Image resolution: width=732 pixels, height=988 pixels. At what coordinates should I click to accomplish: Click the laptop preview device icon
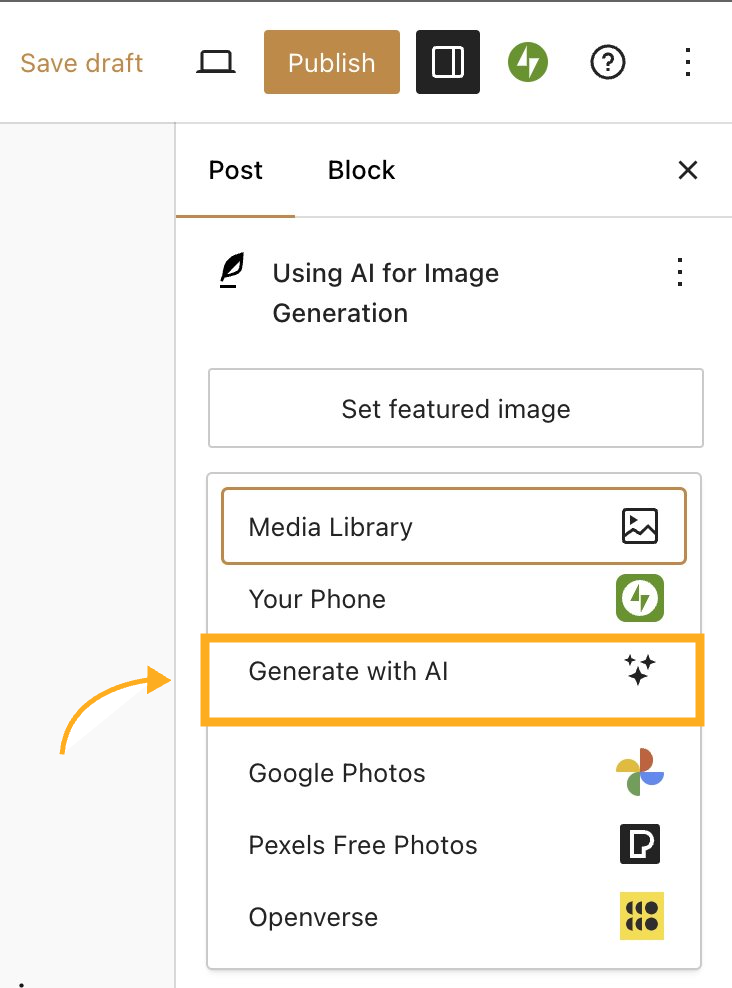click(215, 63)
